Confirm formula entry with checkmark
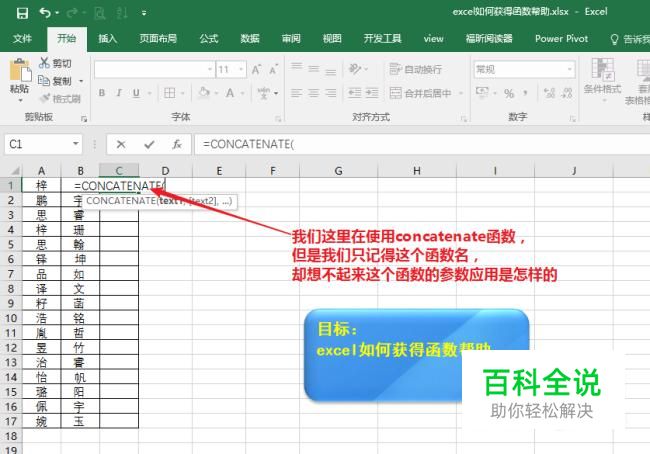Image resolution: width=650 pixels, height=454 pixels. [x=149, y=144]
